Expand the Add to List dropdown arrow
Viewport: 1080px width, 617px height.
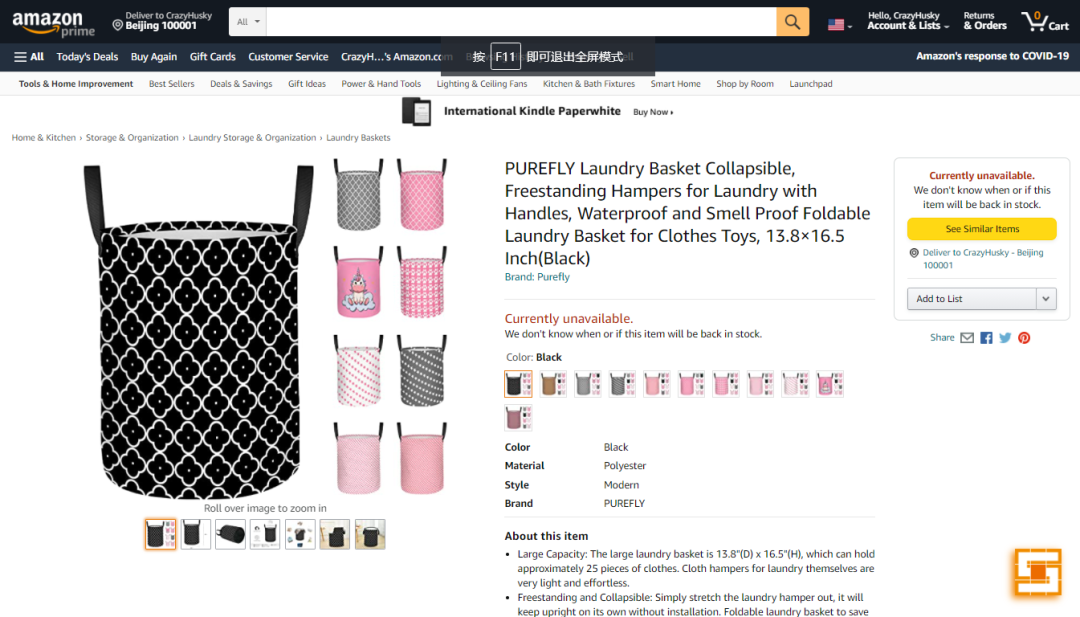(x=1046, y=298)
